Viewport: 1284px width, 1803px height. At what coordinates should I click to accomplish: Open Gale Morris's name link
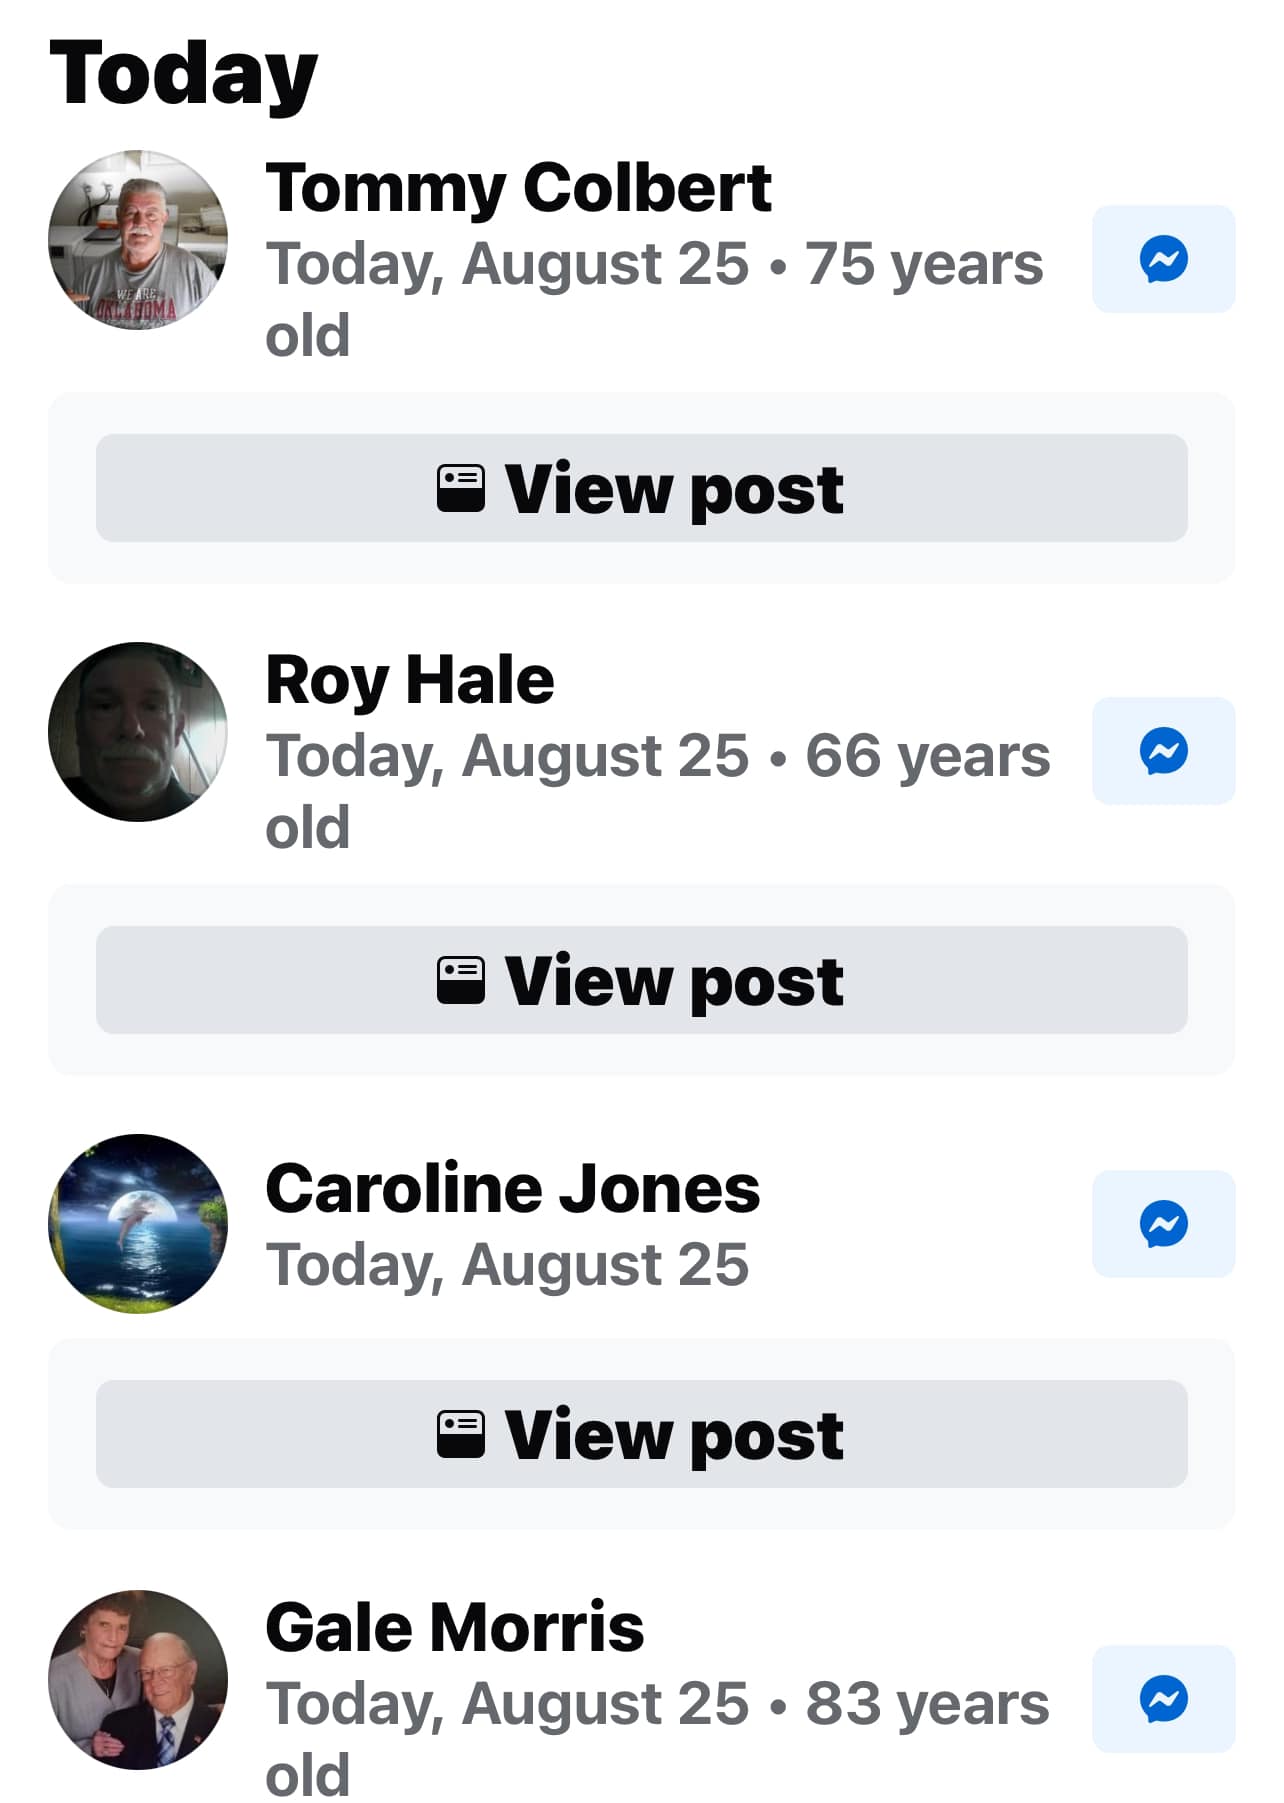click(455, 1628)
